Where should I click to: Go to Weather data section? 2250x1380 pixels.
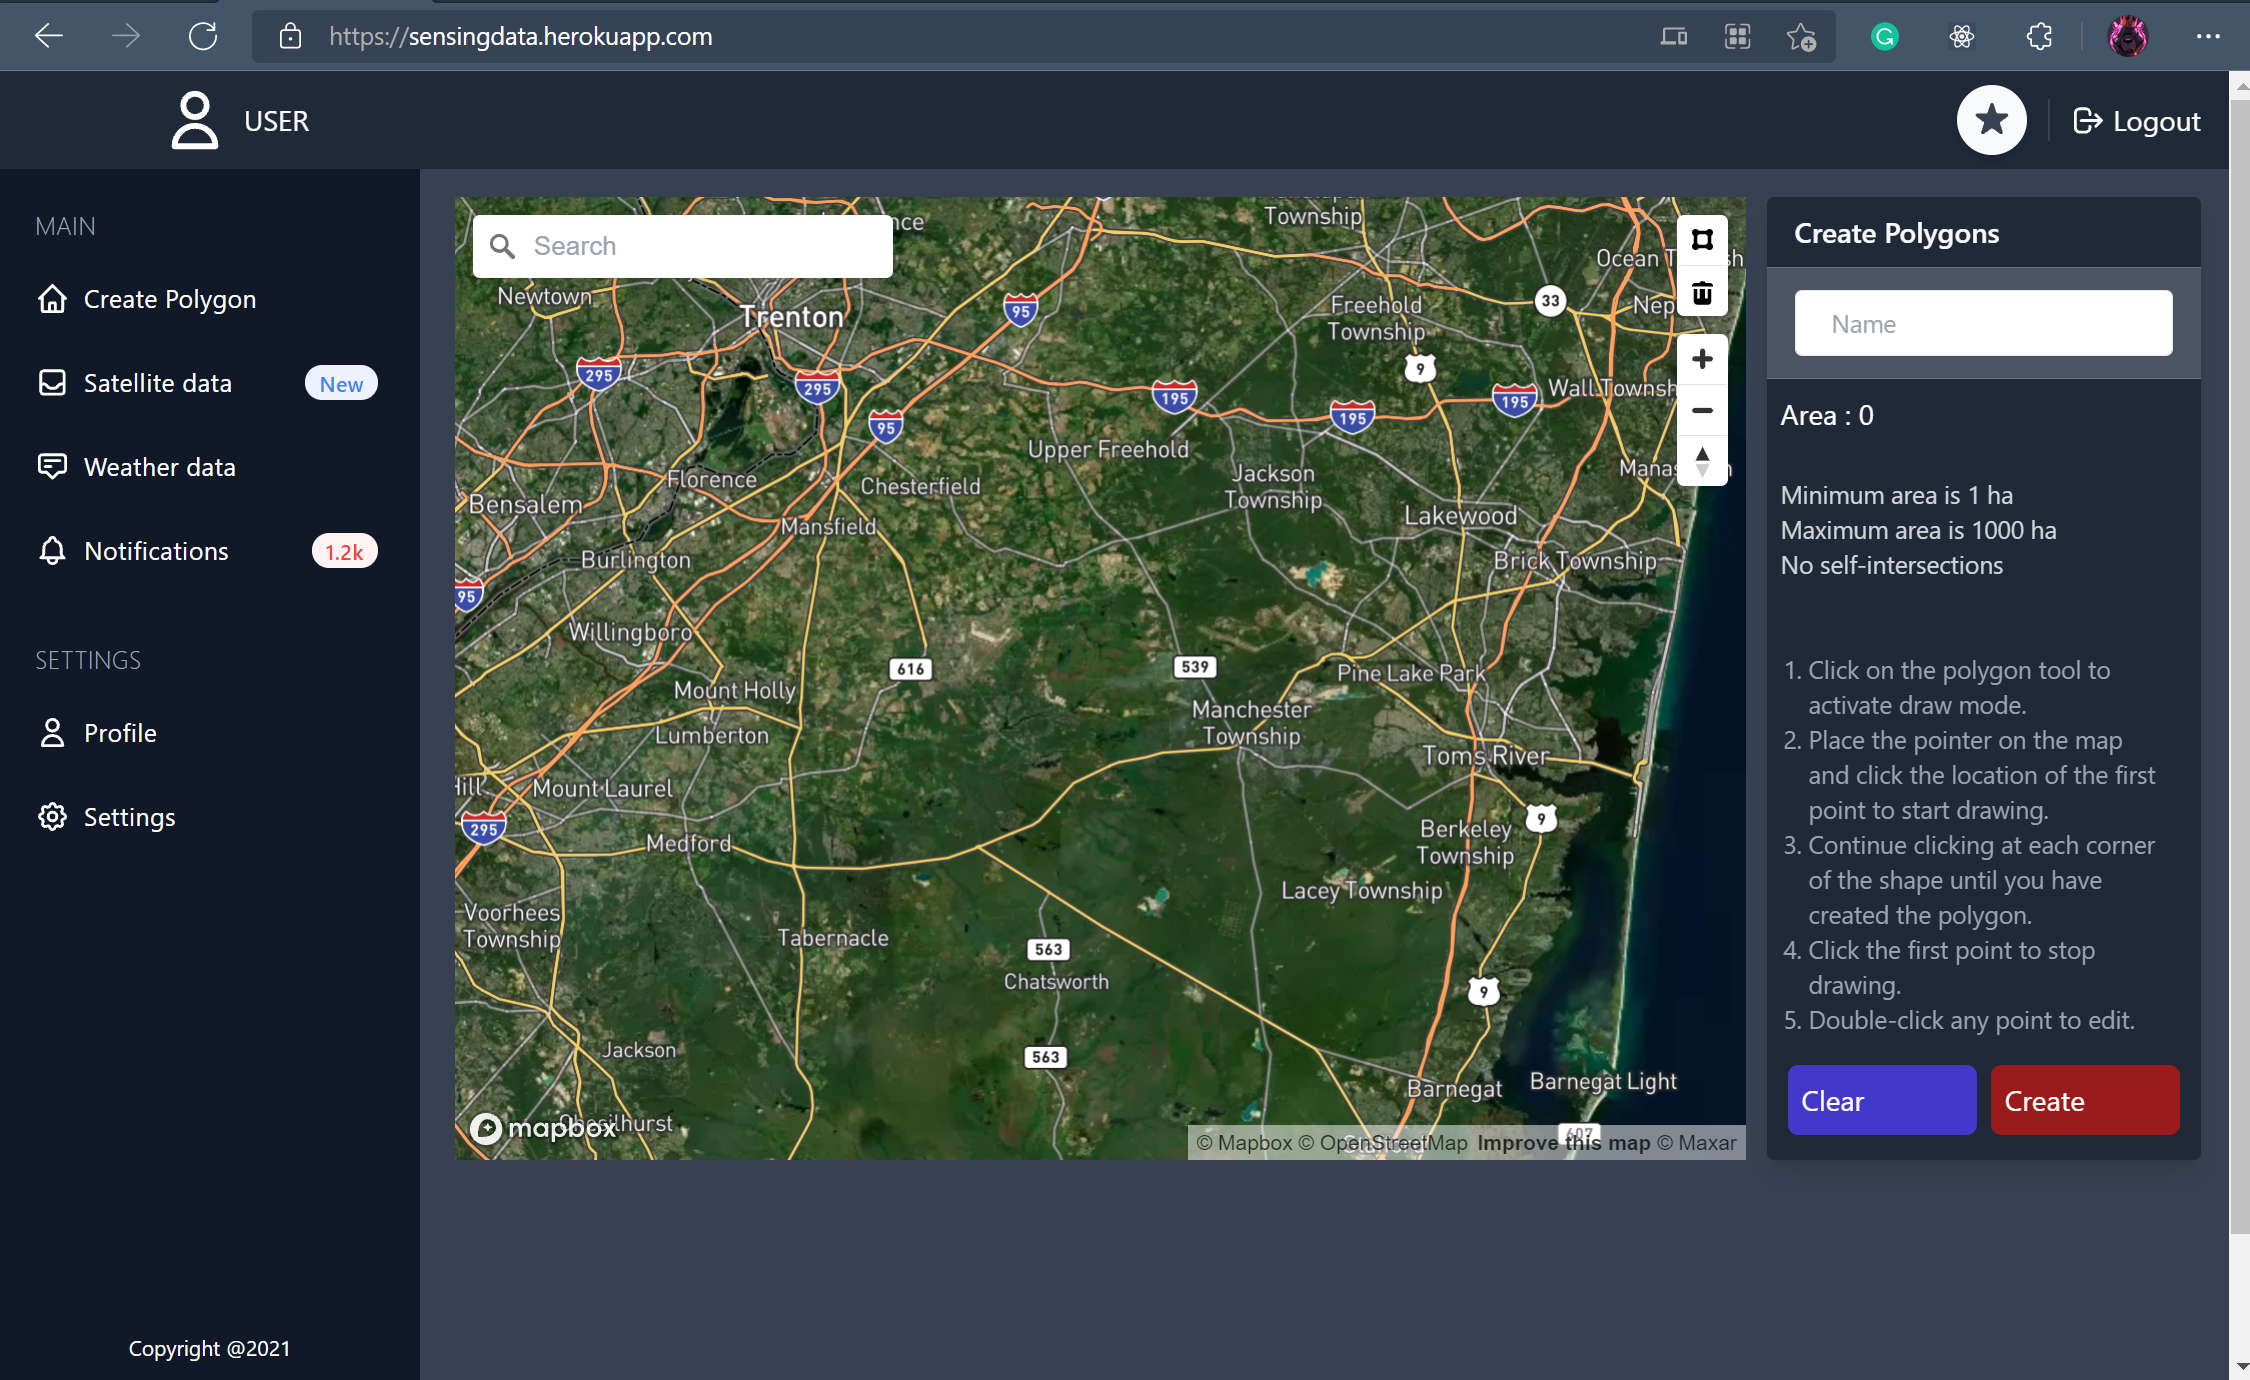click(159, 467)
